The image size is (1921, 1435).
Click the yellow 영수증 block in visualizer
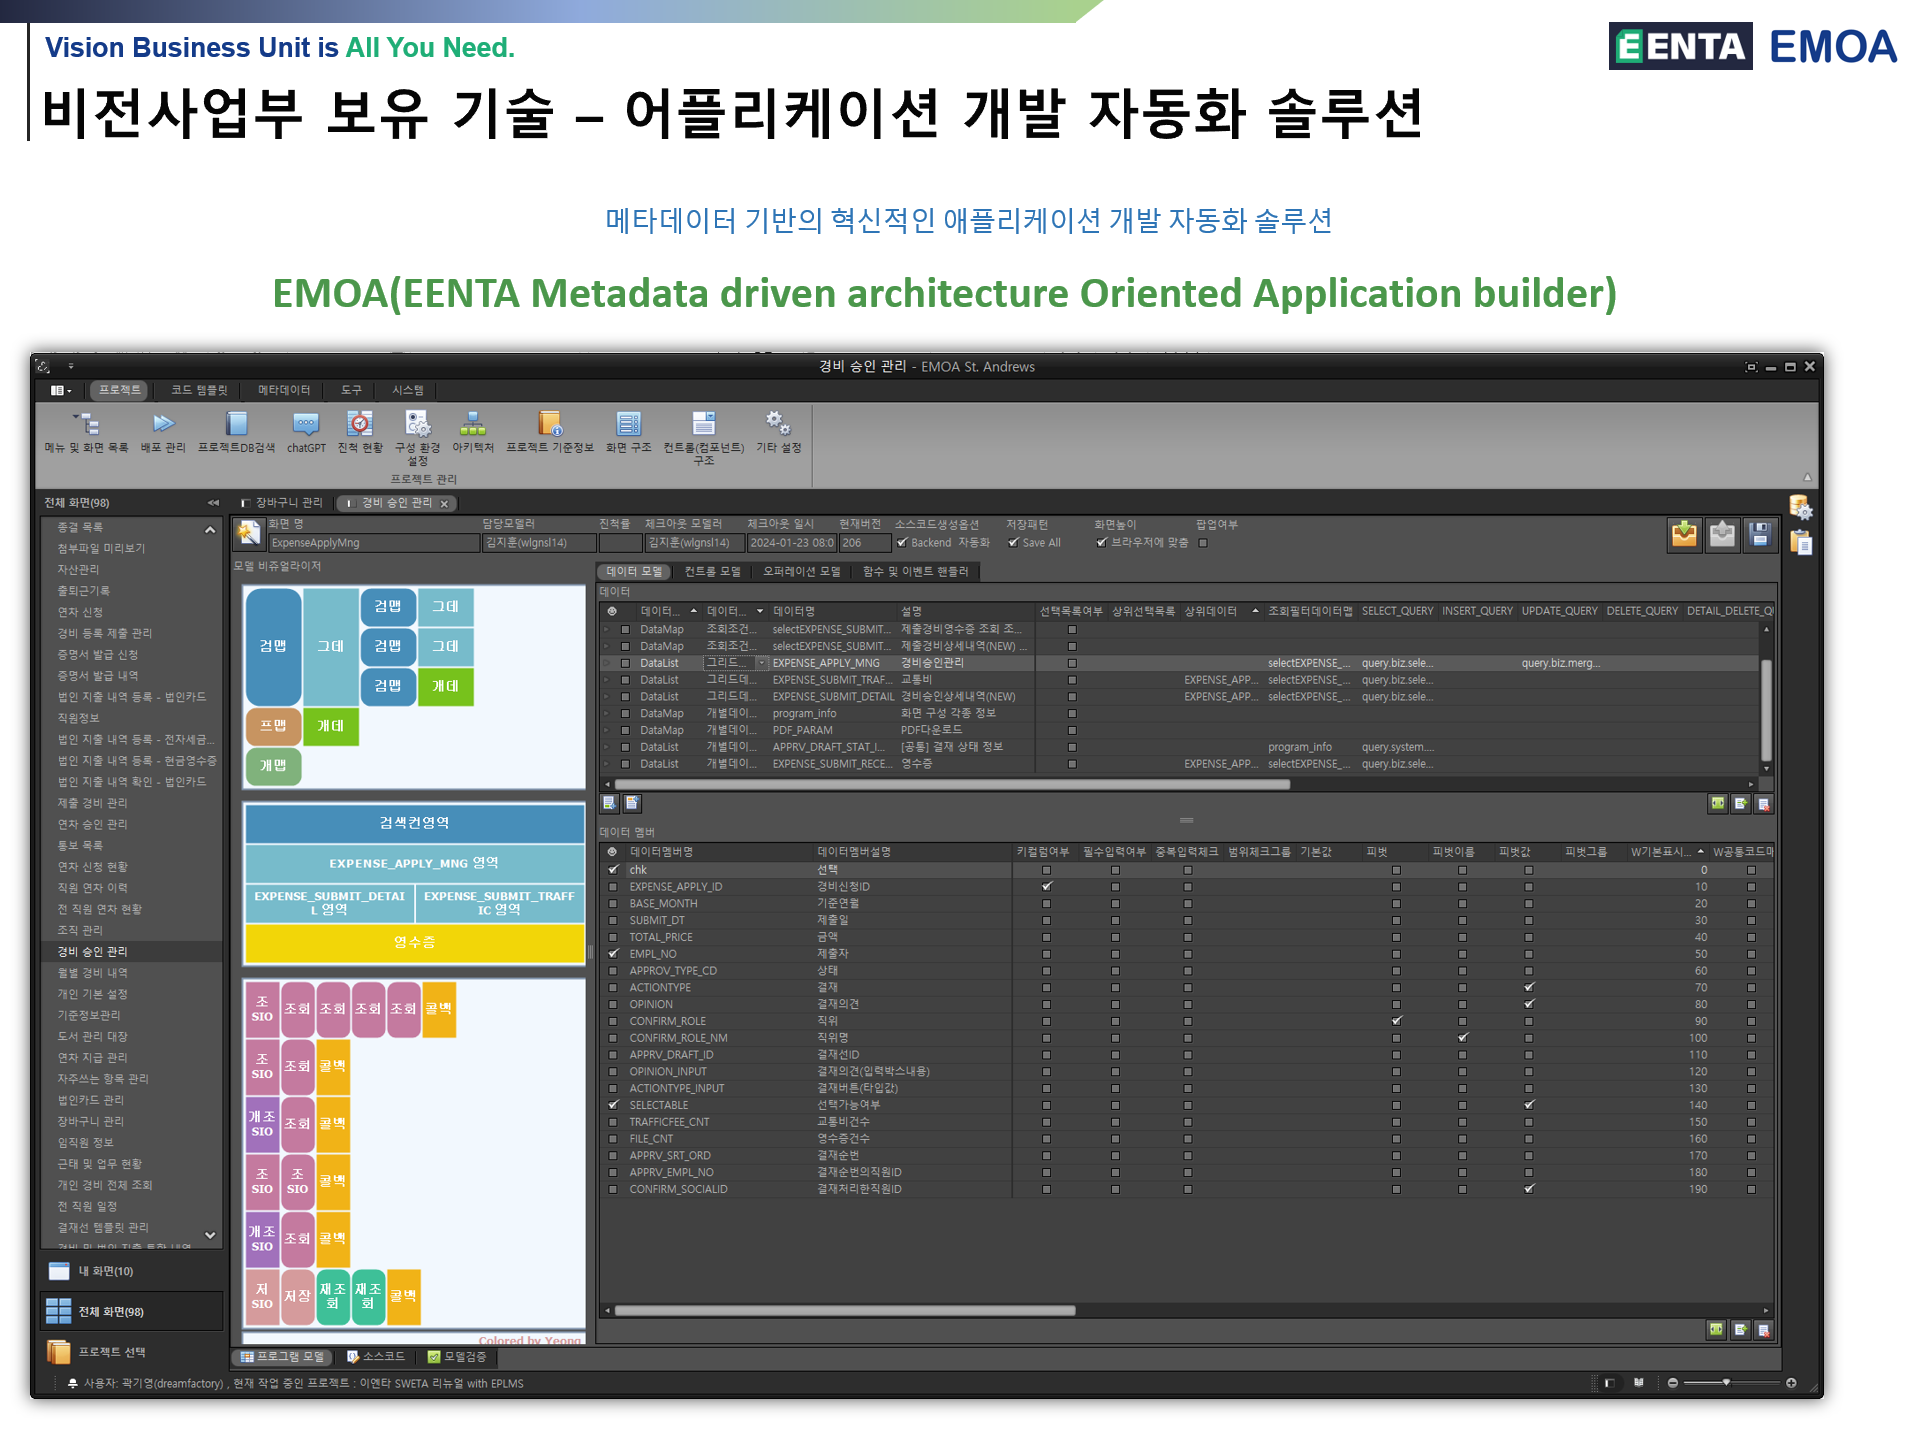coord(414,943)
